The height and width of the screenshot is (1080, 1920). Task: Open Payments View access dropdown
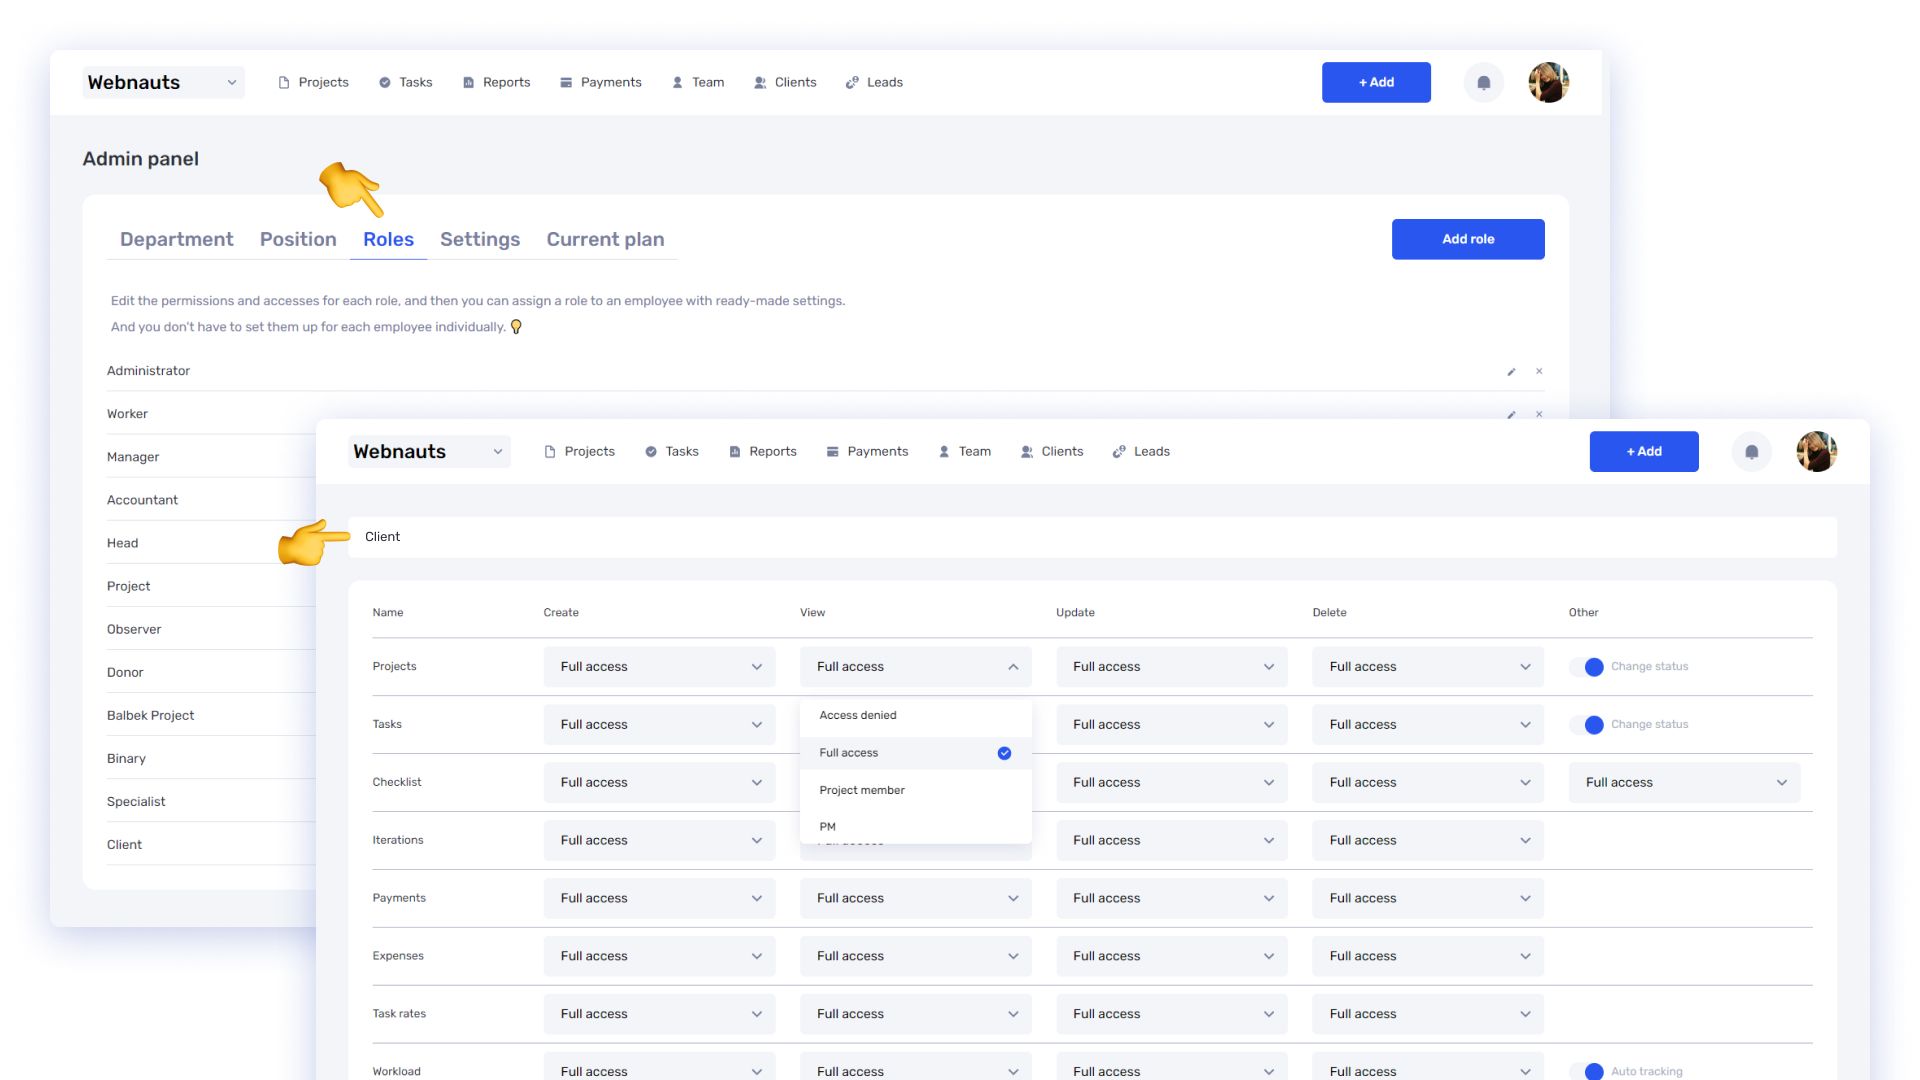click(x=916, y=899)
